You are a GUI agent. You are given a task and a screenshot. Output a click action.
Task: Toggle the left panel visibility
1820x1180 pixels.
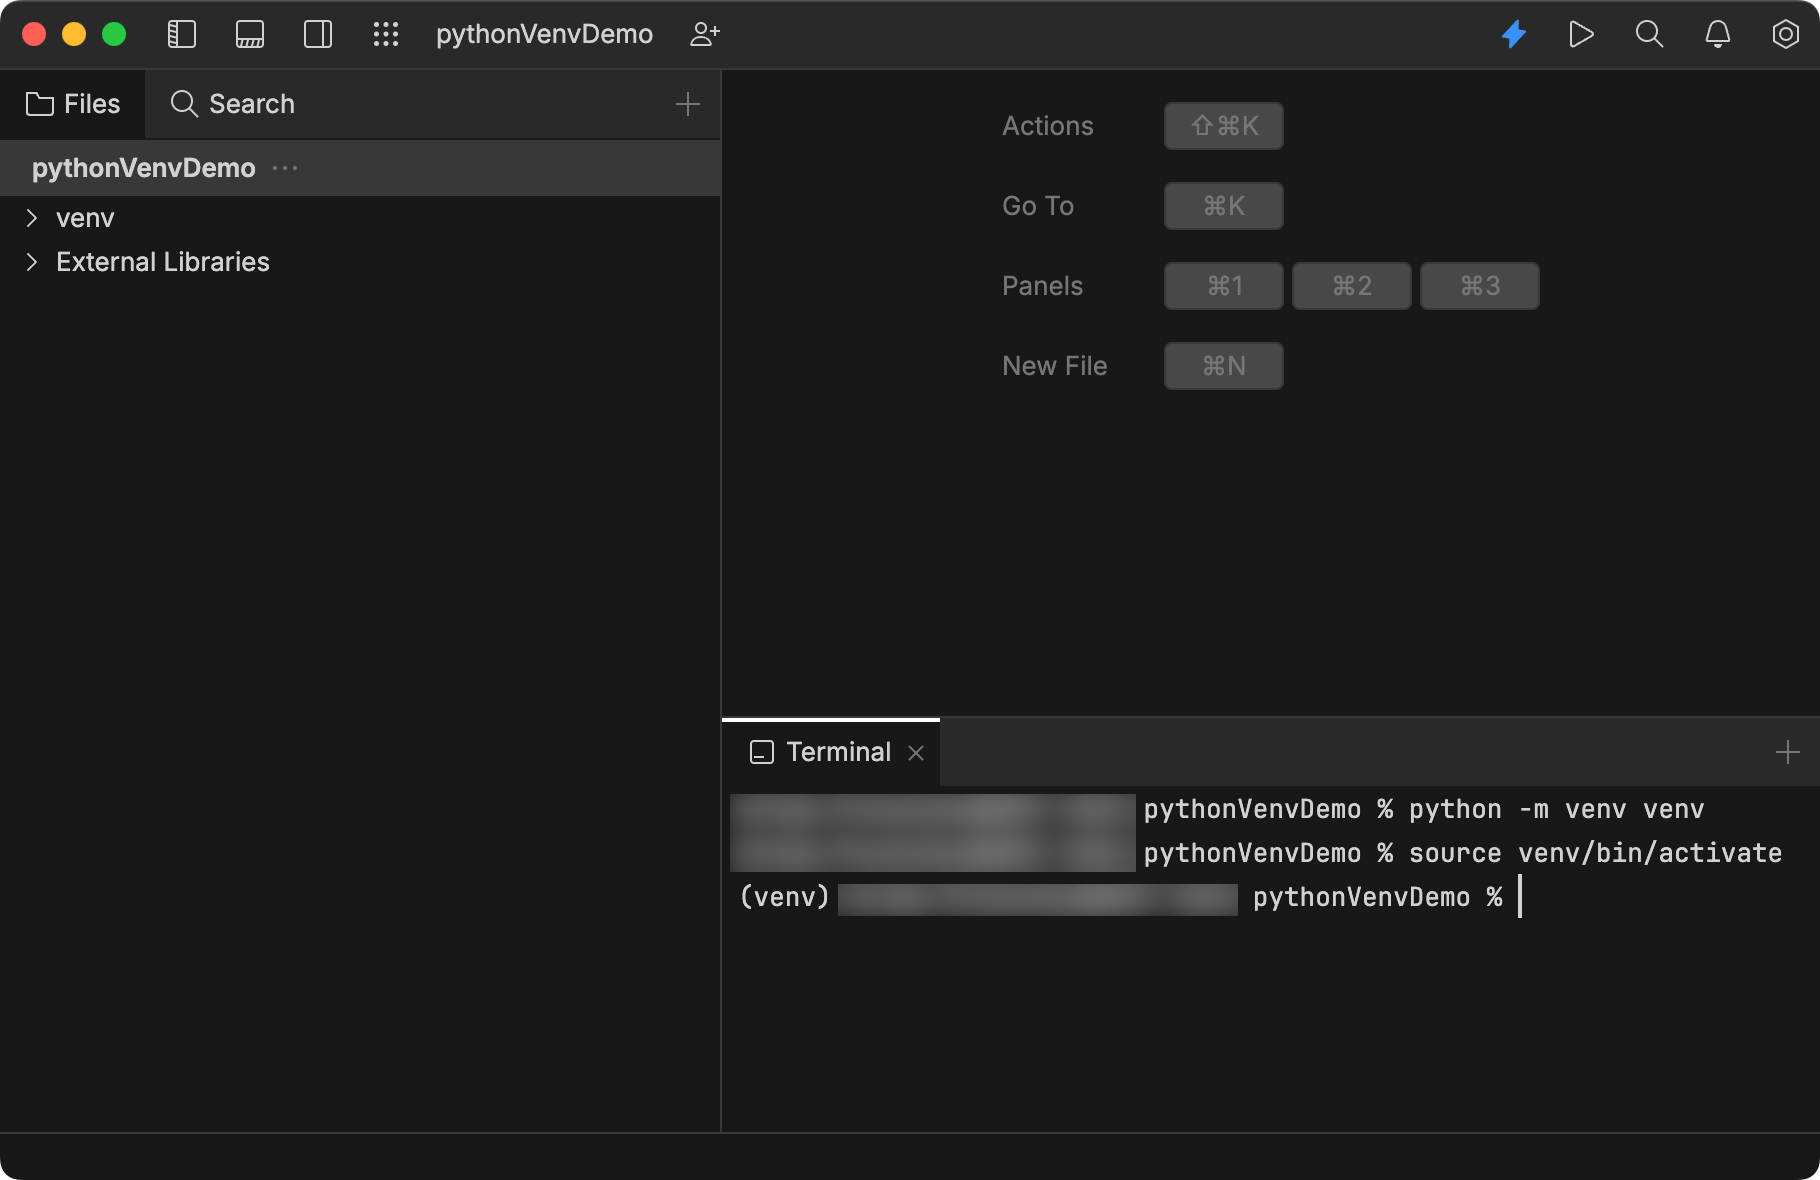181,34
